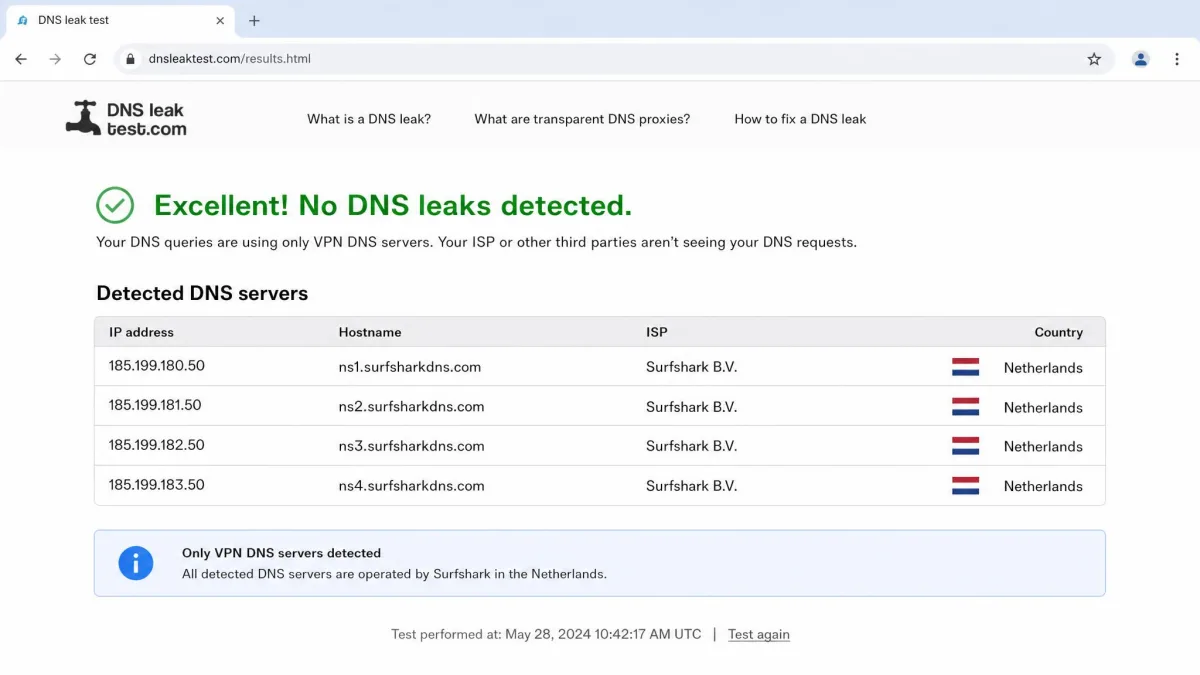Click Netherlands flag in ns3 row
The width and height of the screenshot is (1200, 675).
point(965,446)
